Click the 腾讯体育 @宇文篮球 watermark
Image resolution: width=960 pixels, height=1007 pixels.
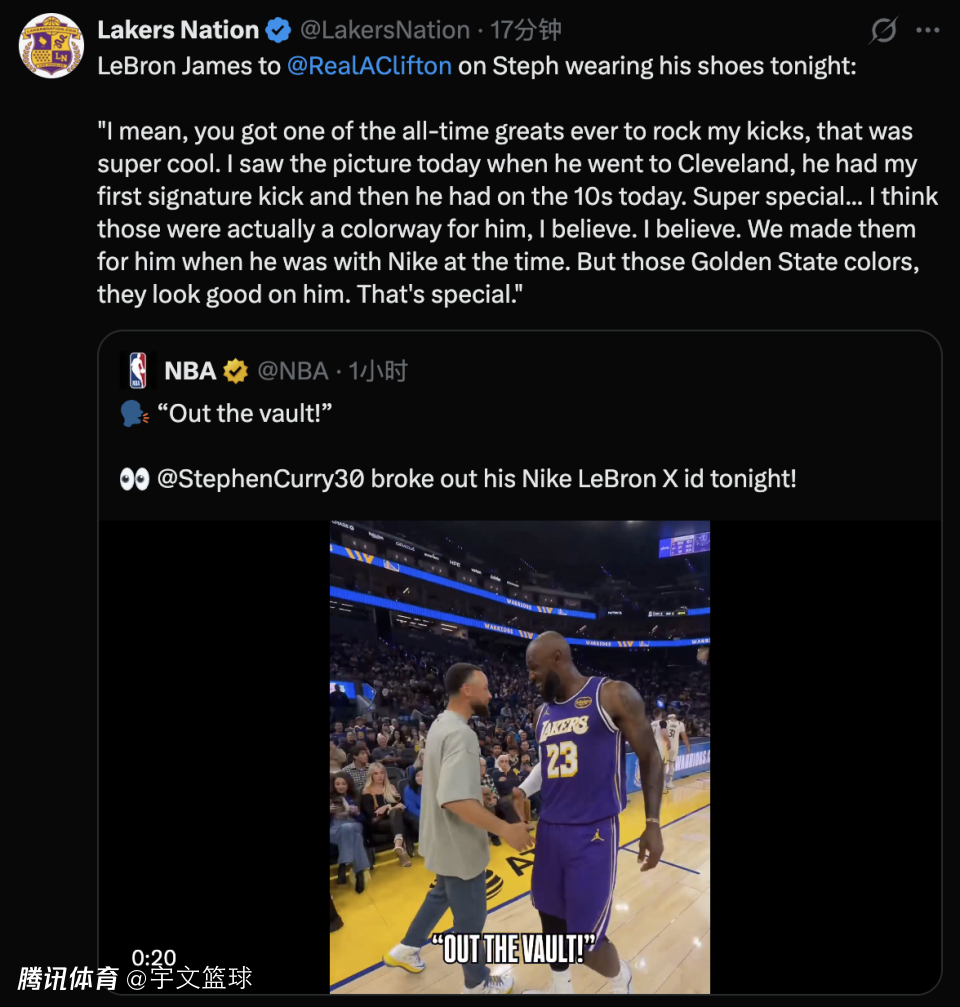(x=135, y=978)
